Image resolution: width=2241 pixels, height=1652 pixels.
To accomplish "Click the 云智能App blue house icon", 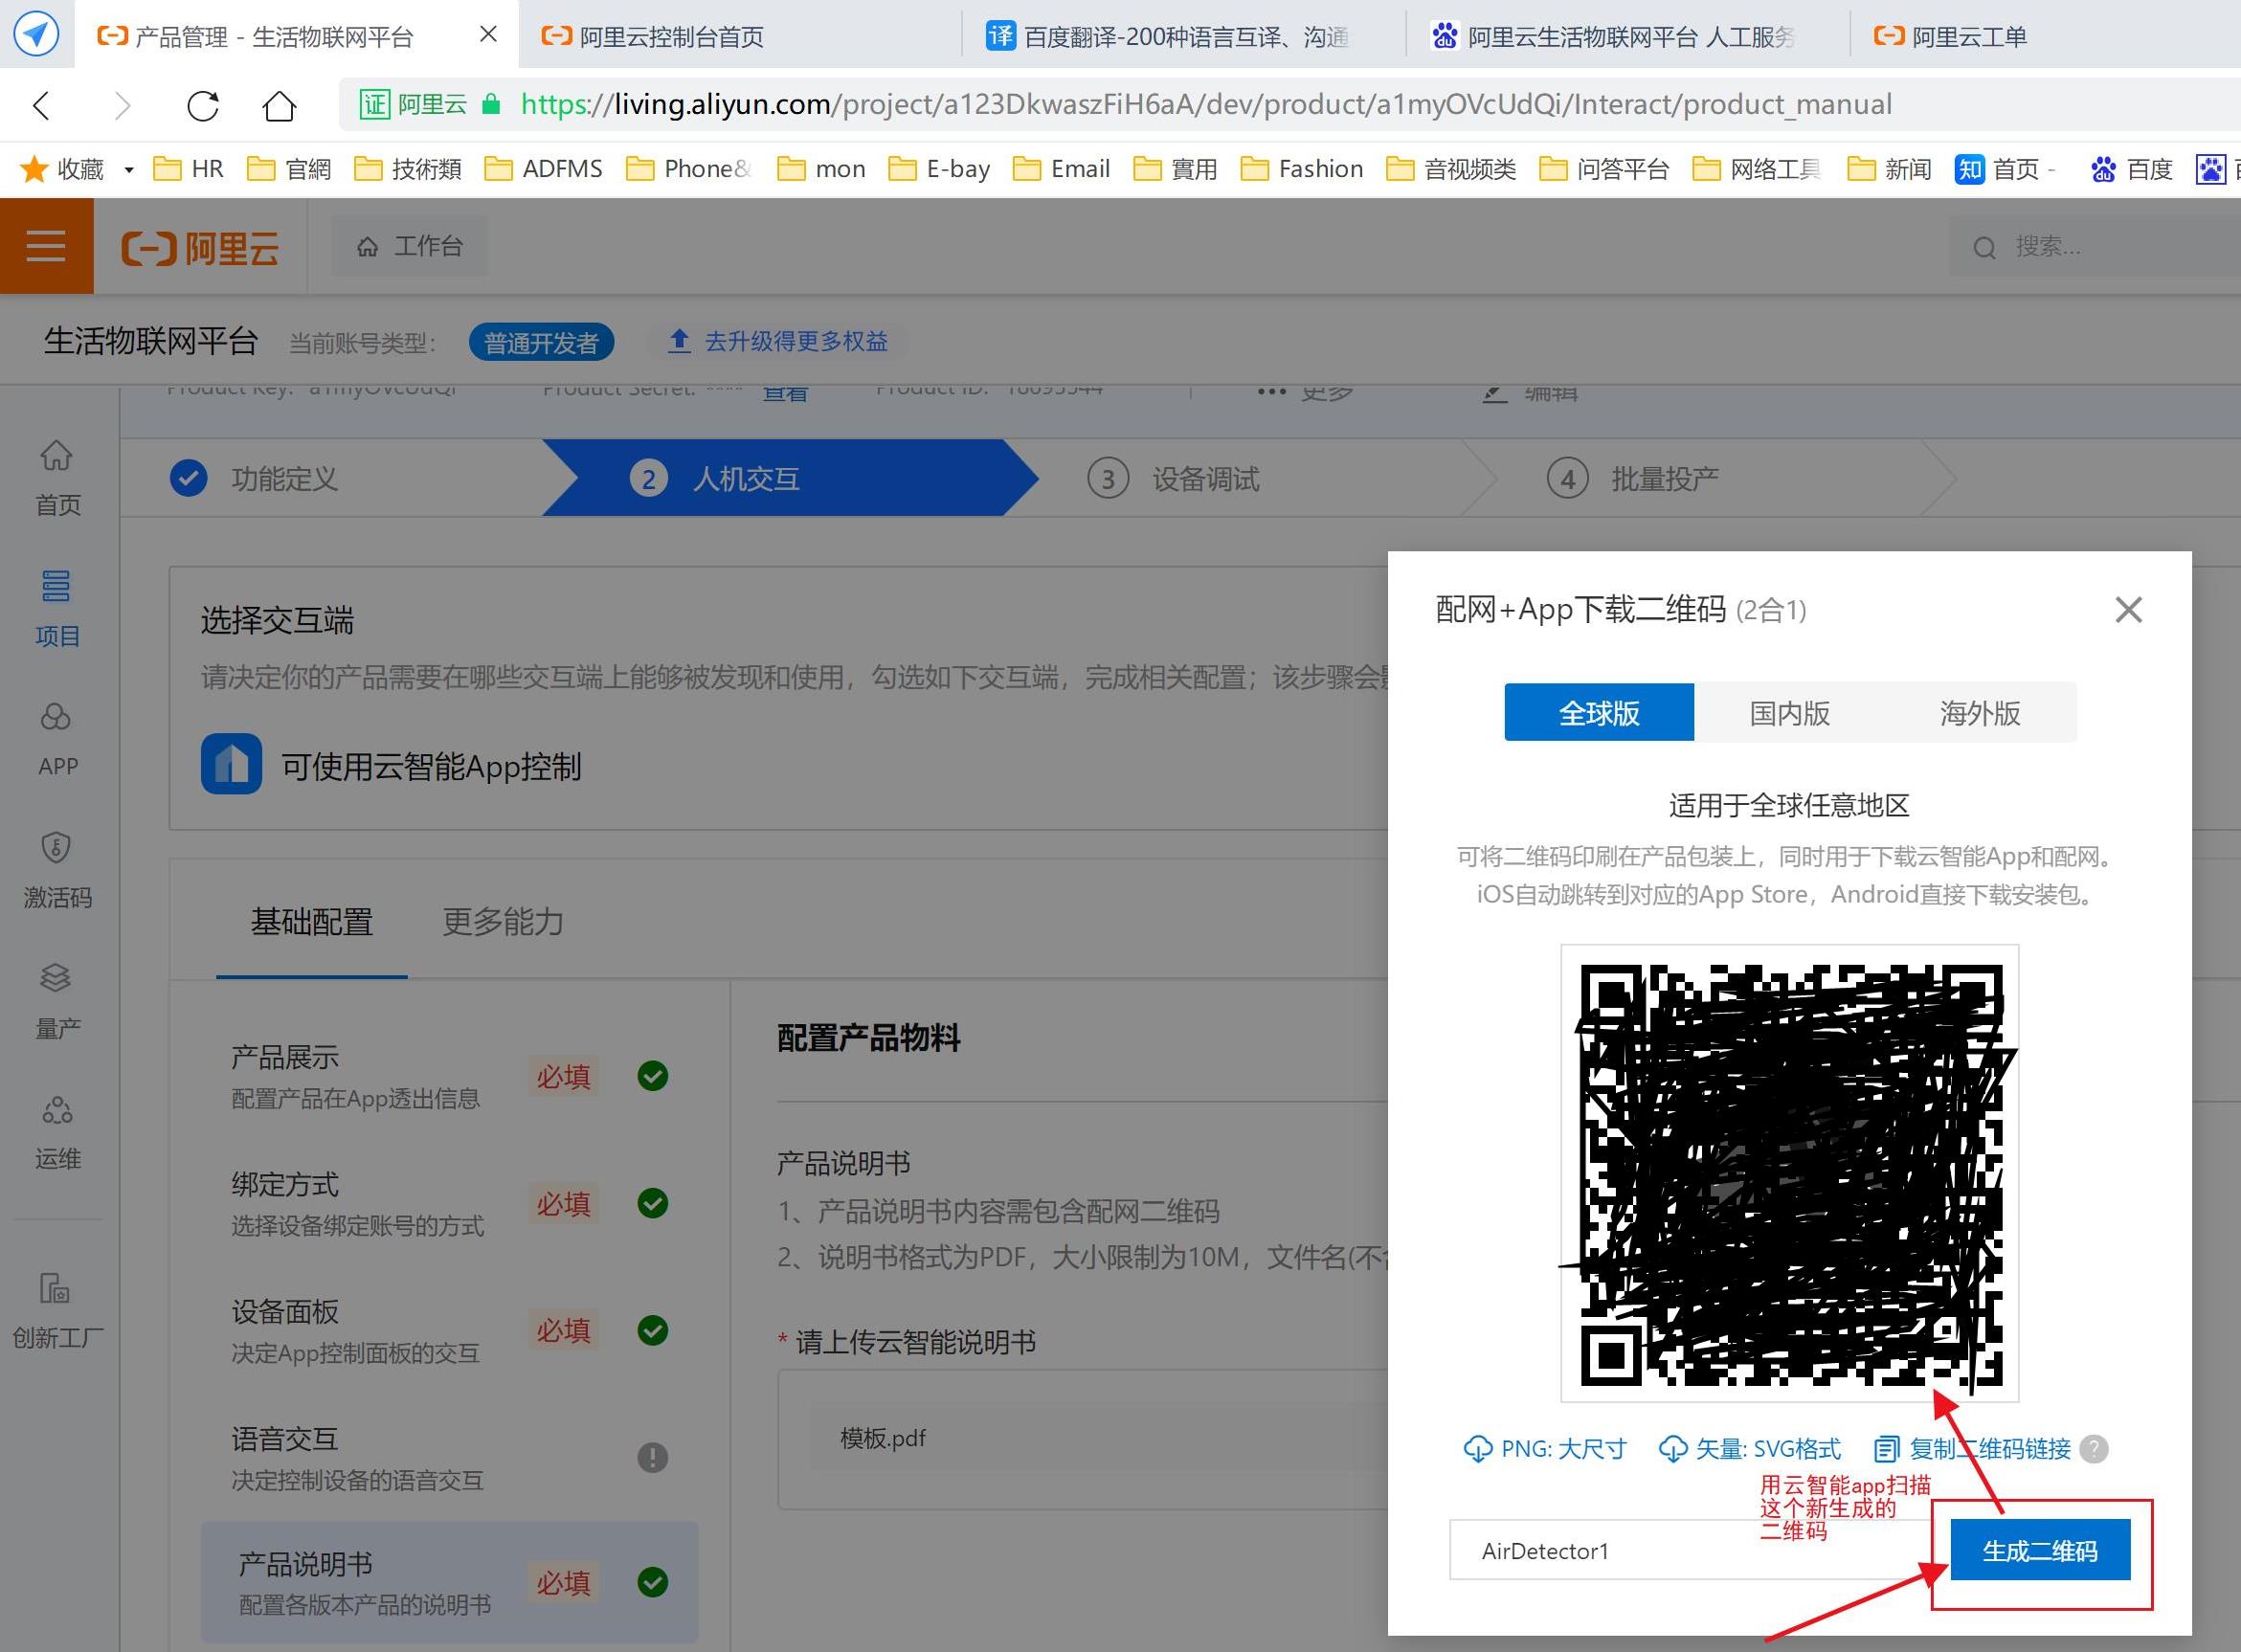I will pos(231,764).
